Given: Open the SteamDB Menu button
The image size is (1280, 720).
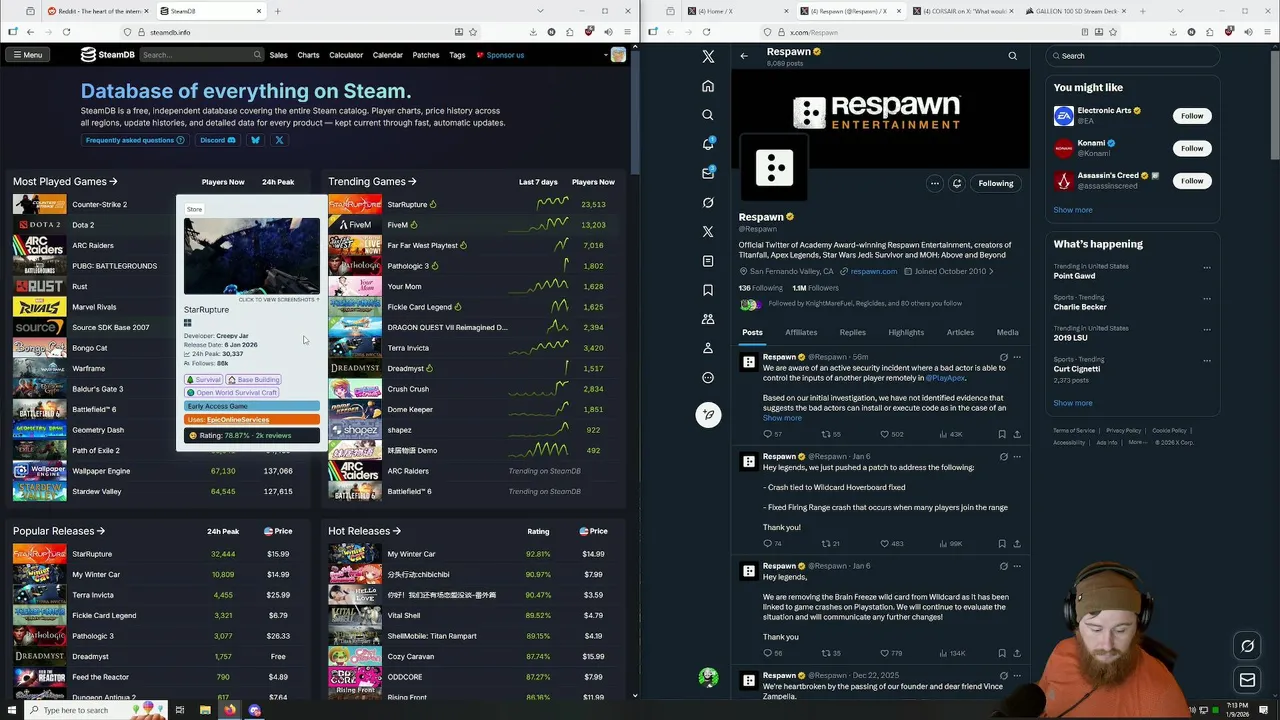Looking at the screenshot, I should point(27,55).
